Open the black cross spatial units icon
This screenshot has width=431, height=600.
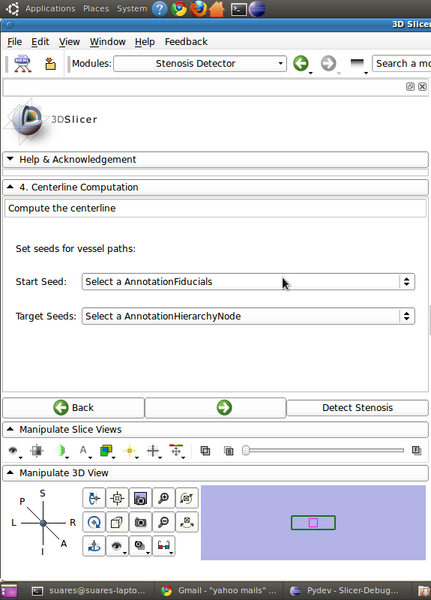(x=153, y=451)
